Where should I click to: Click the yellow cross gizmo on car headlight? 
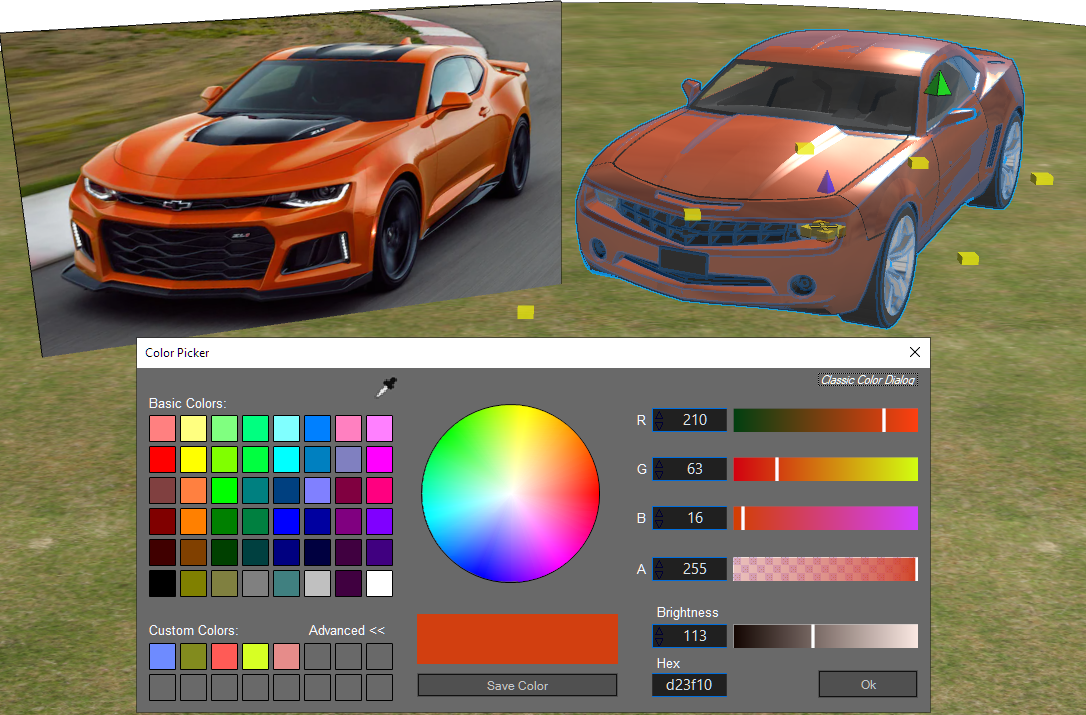823,230
